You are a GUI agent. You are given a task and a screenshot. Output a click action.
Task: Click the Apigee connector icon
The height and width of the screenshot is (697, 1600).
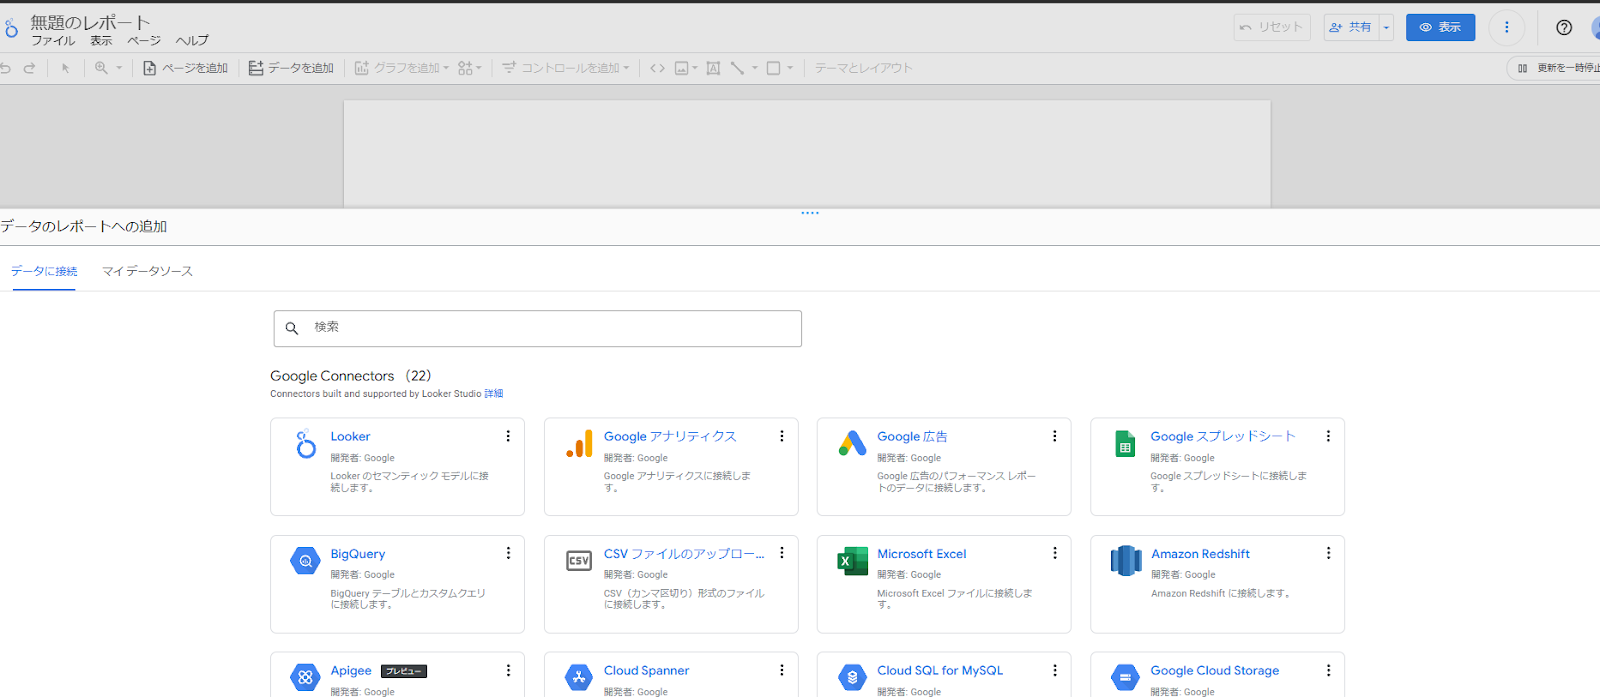tap(305, 677)
